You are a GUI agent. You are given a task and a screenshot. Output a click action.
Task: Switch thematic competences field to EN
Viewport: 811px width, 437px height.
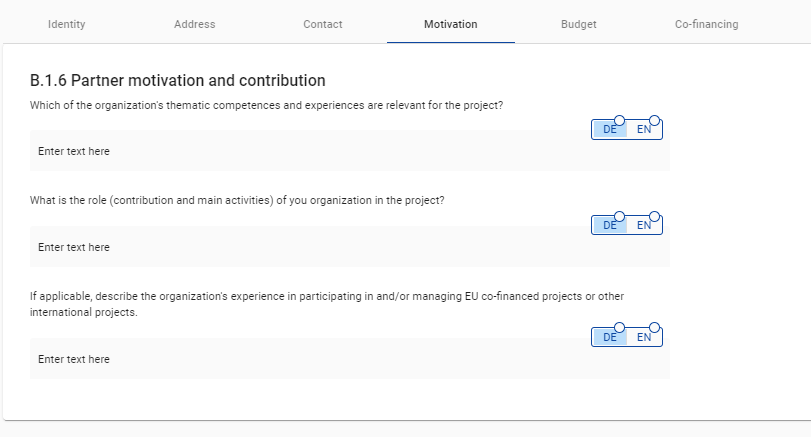(x=644, y=130)
